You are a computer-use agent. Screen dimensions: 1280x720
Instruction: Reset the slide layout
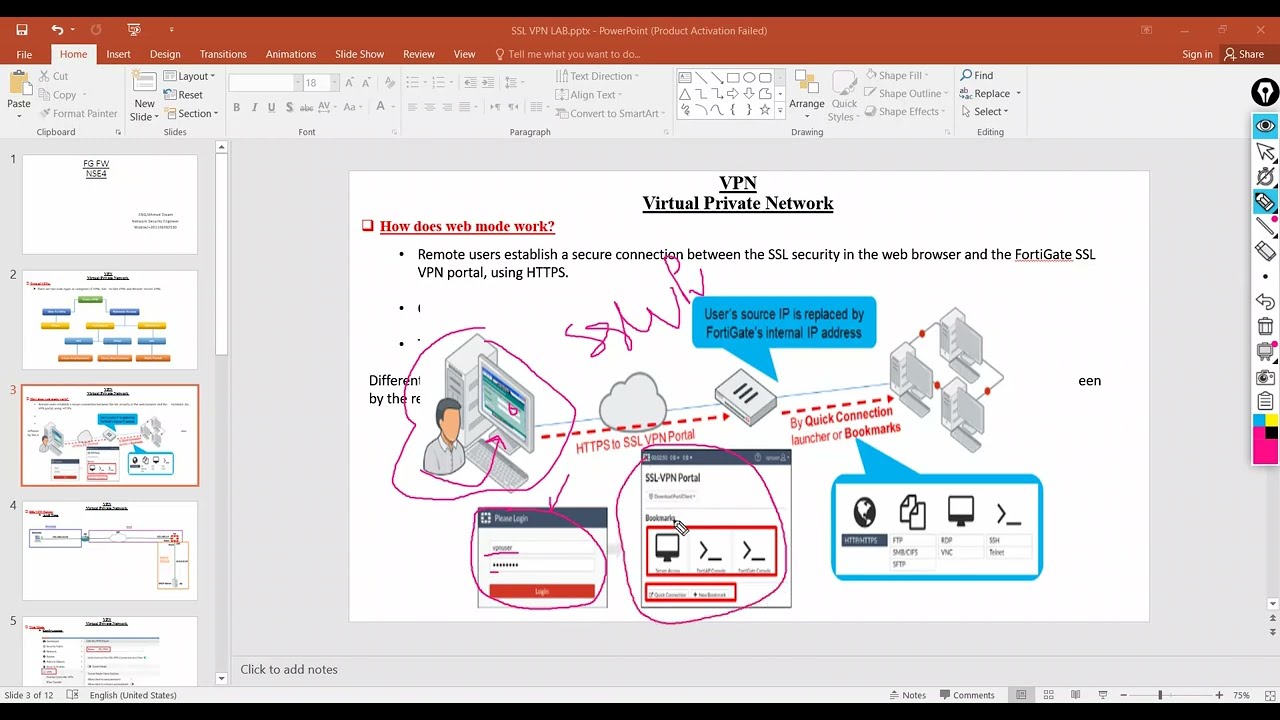182,95
